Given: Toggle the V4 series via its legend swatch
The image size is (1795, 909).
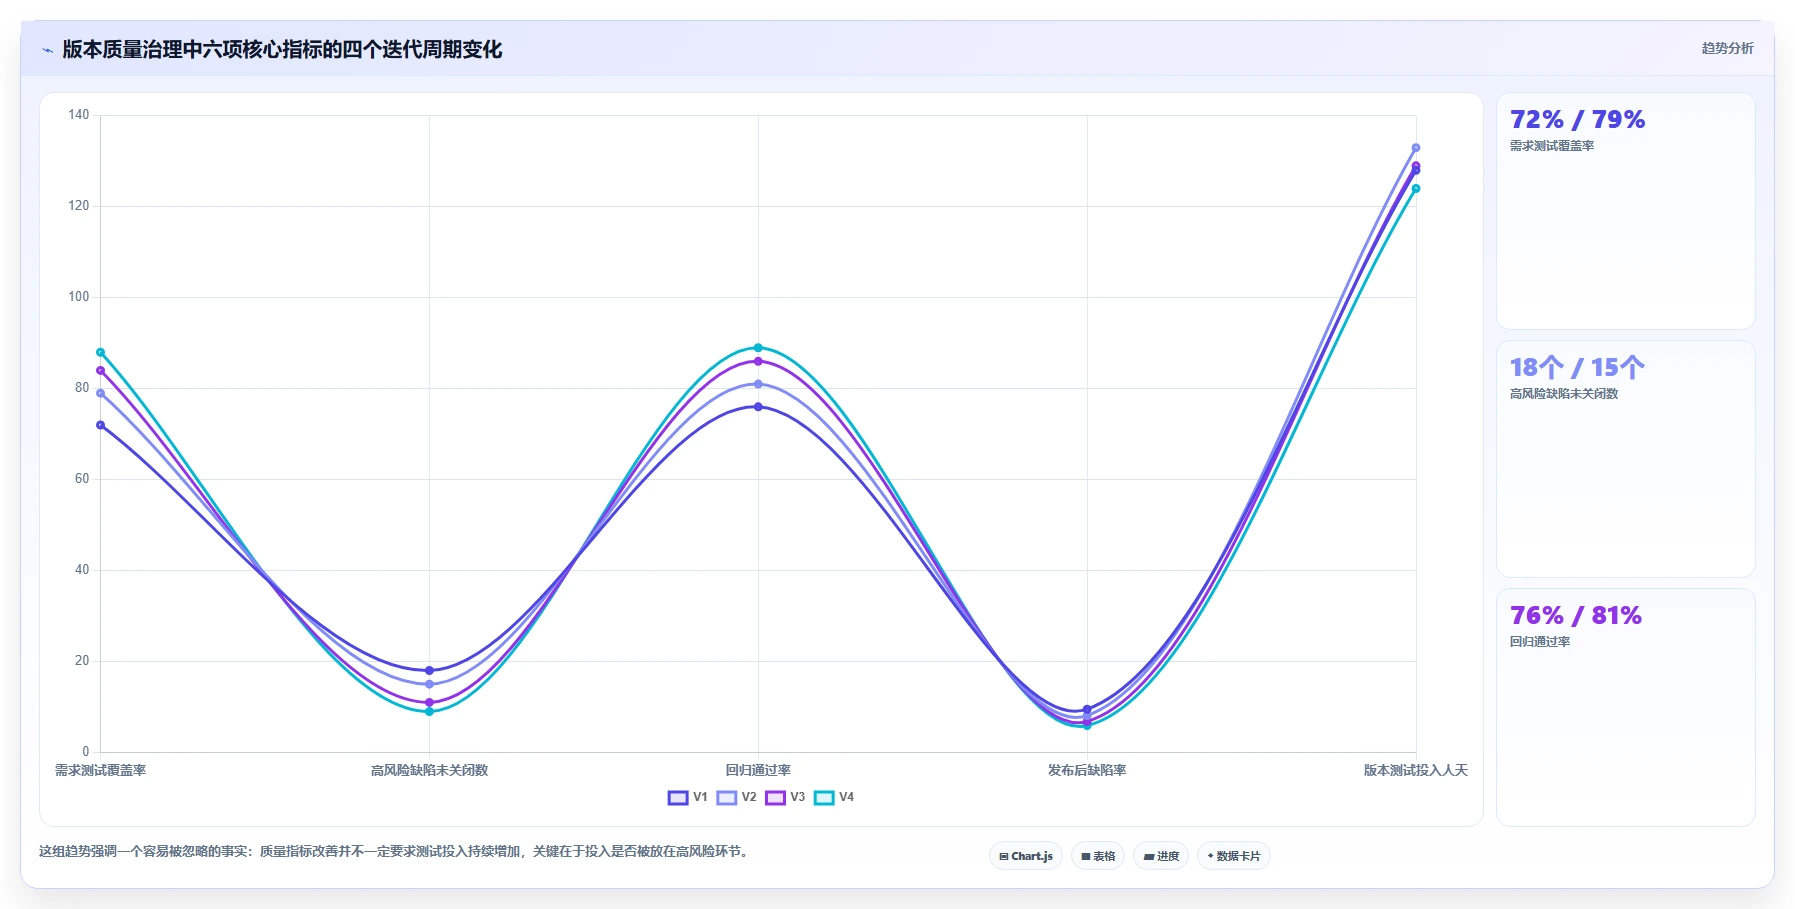Looking at the screenshot, I should tap(824, 798).
